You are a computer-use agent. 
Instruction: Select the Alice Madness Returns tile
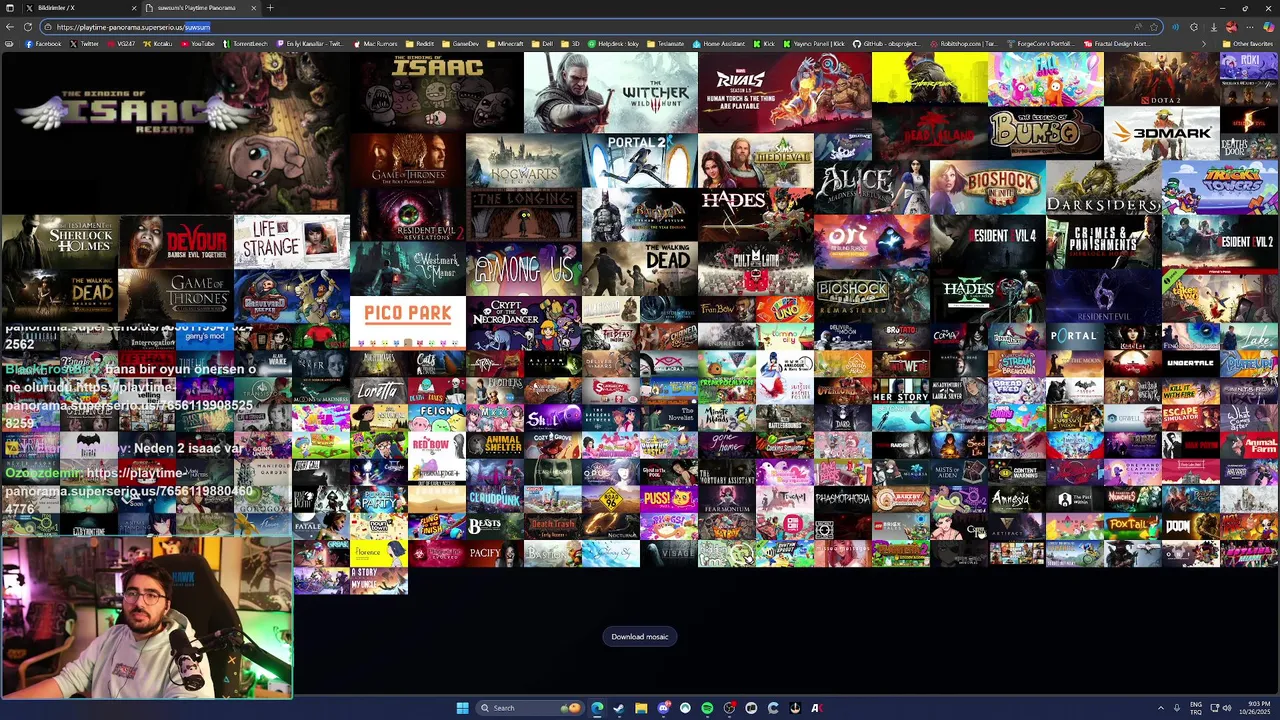pos(872,187)
